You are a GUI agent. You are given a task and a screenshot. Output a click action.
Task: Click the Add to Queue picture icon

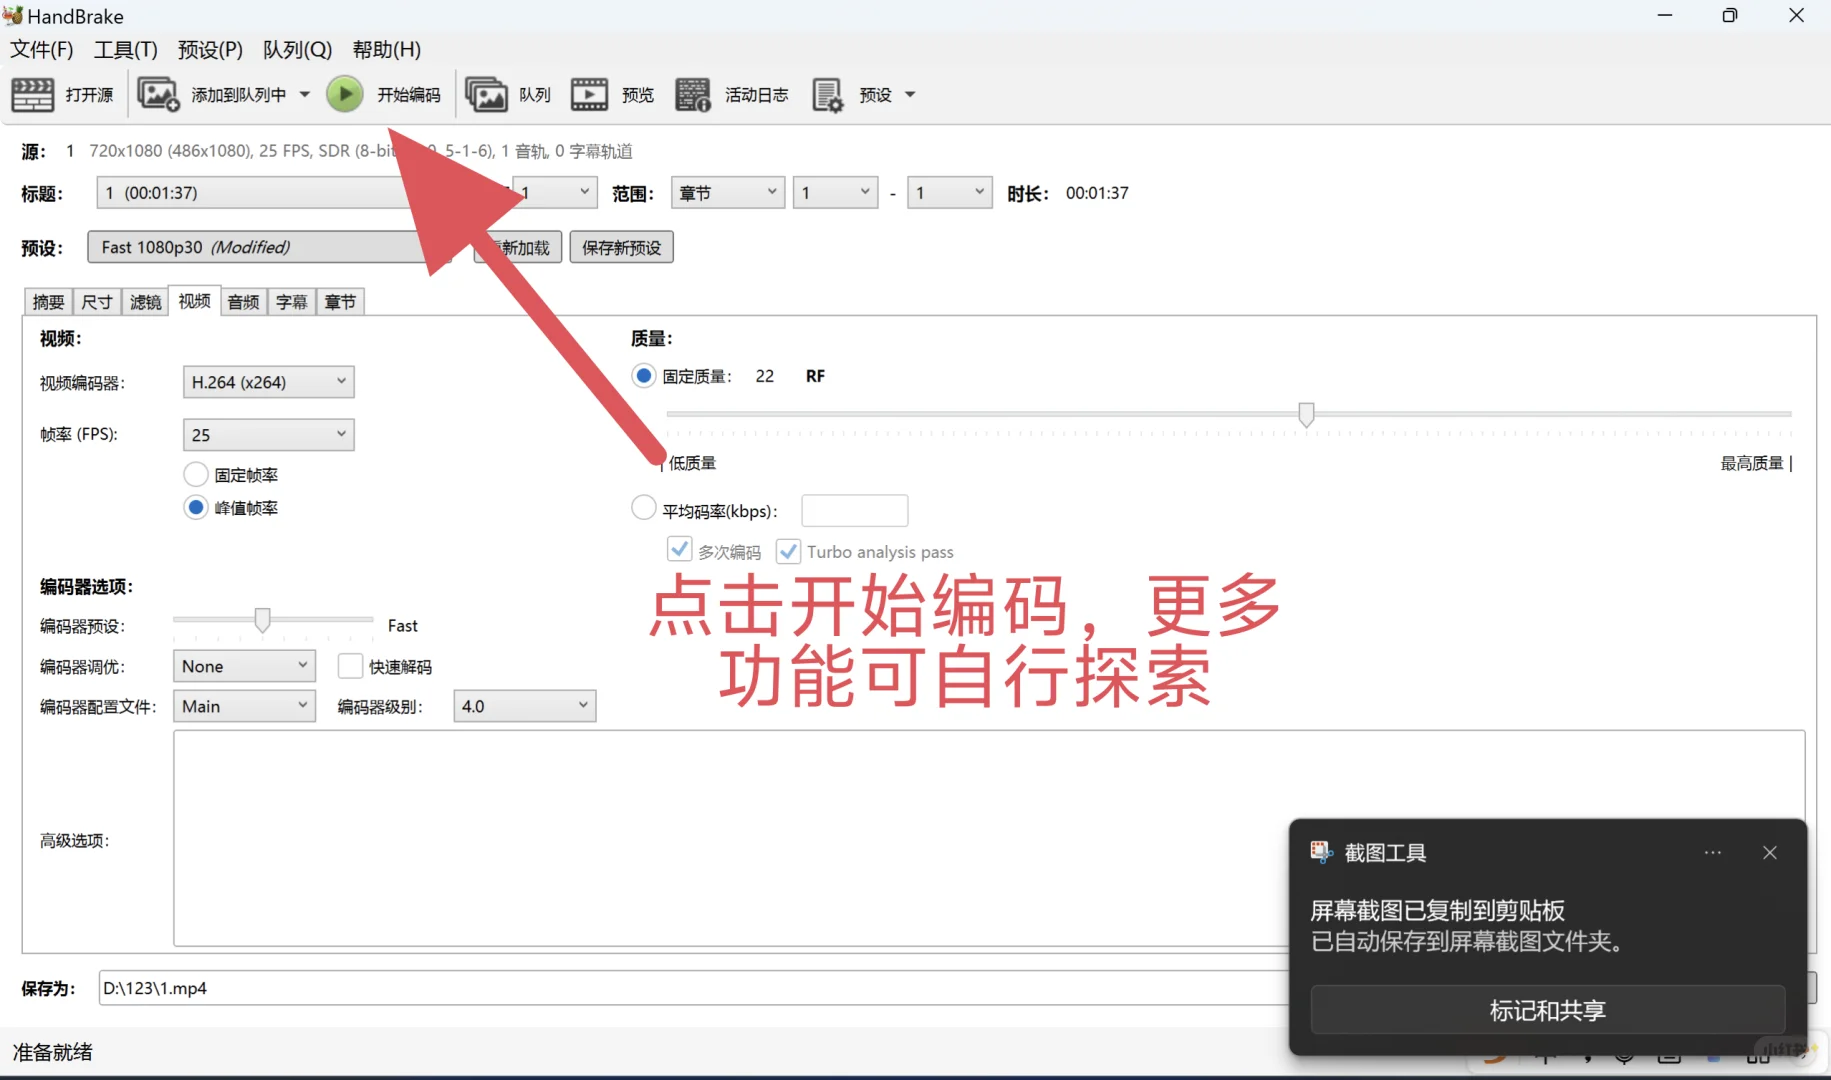158,95
